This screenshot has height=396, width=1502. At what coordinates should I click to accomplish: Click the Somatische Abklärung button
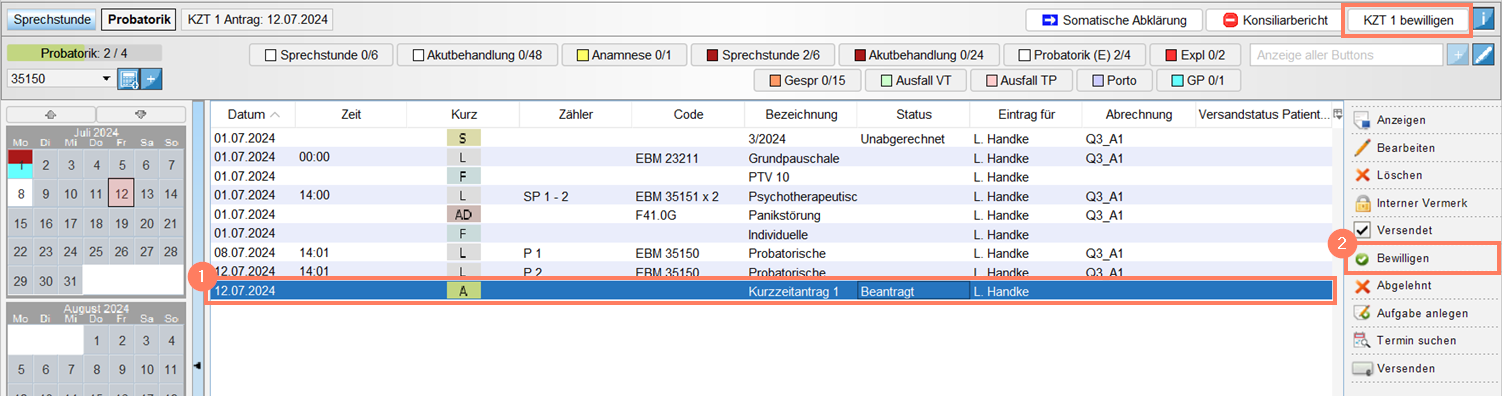tap(1113, 20)
